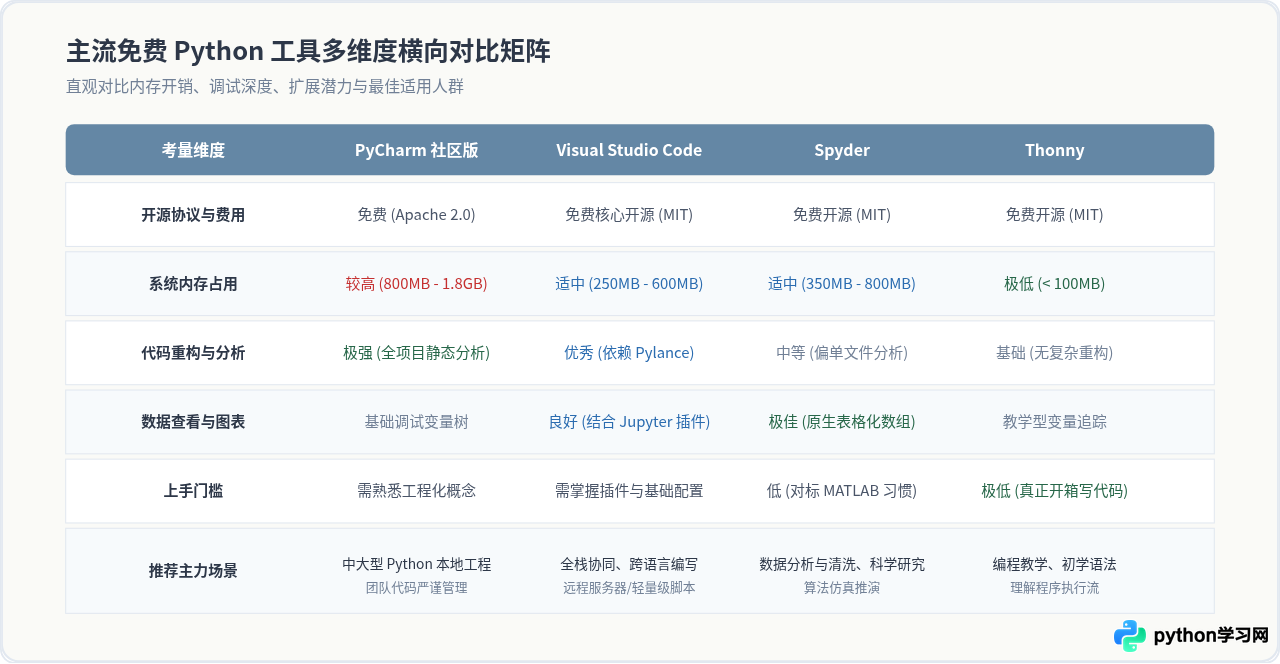Image resolution: width=1280 pixels, height=664 pixels.
Task: Click the '良好 (结合 Jupyter 插件)' cell
Action: [629, 422]
